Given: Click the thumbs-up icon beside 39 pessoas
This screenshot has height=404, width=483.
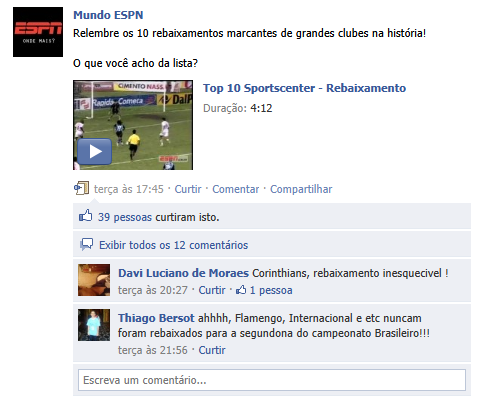Looking at the screenshot, I should (86, 216).
